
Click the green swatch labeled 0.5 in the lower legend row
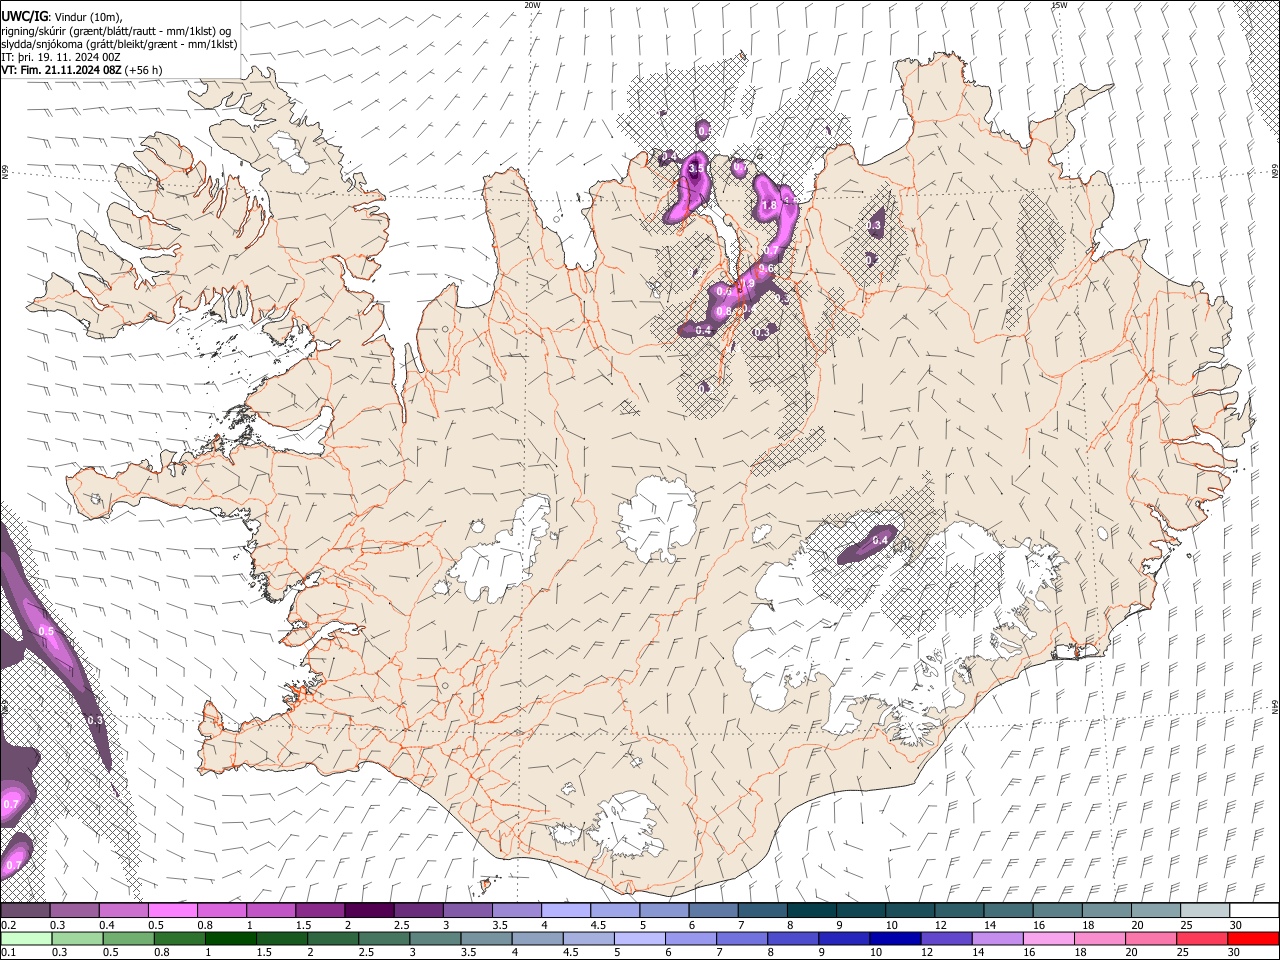click(128, 938)
